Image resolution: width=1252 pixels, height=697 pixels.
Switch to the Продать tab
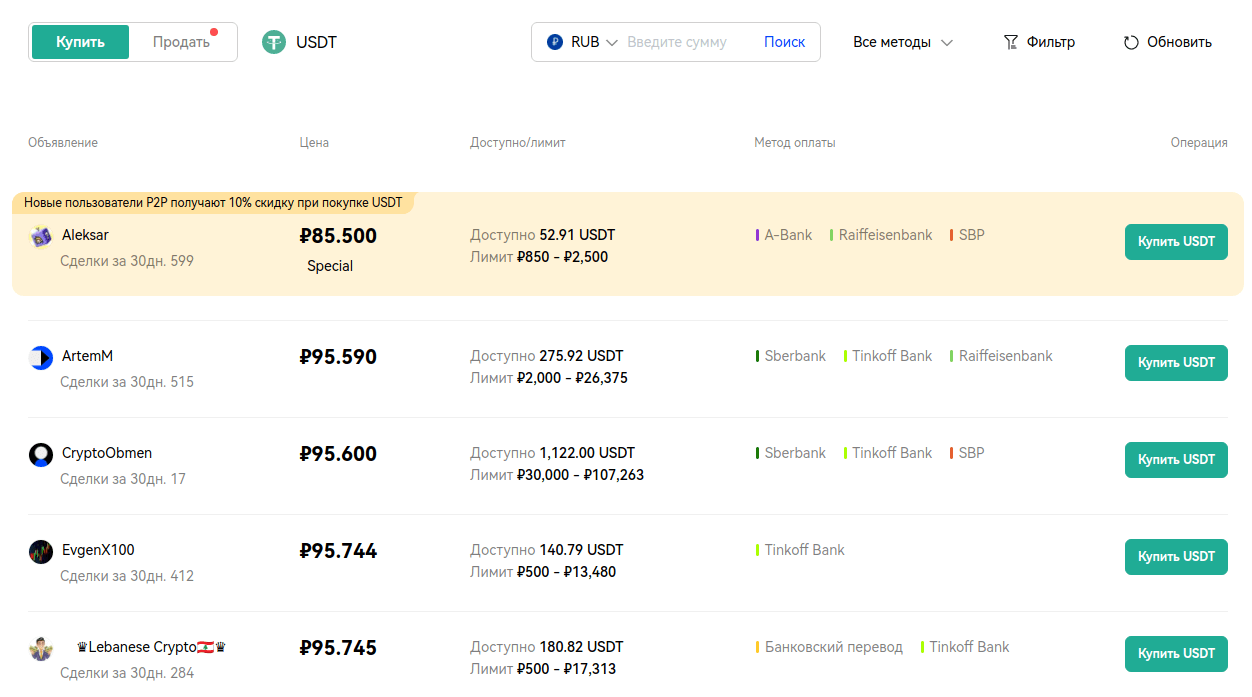tap(182, 42)
